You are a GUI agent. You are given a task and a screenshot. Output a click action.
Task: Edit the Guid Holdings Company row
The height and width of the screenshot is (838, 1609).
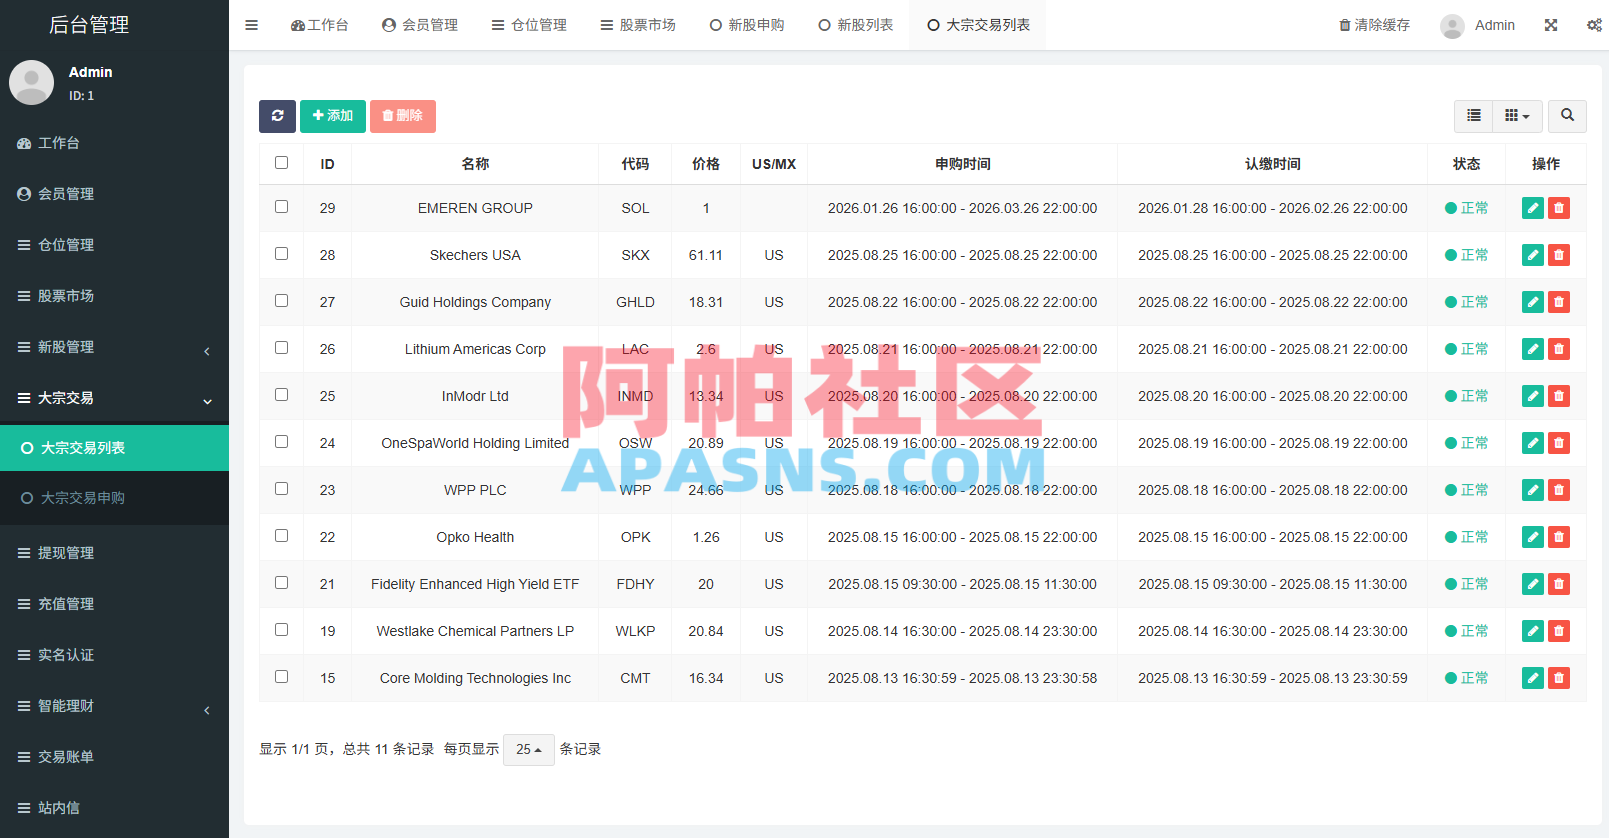point(1533,302)
